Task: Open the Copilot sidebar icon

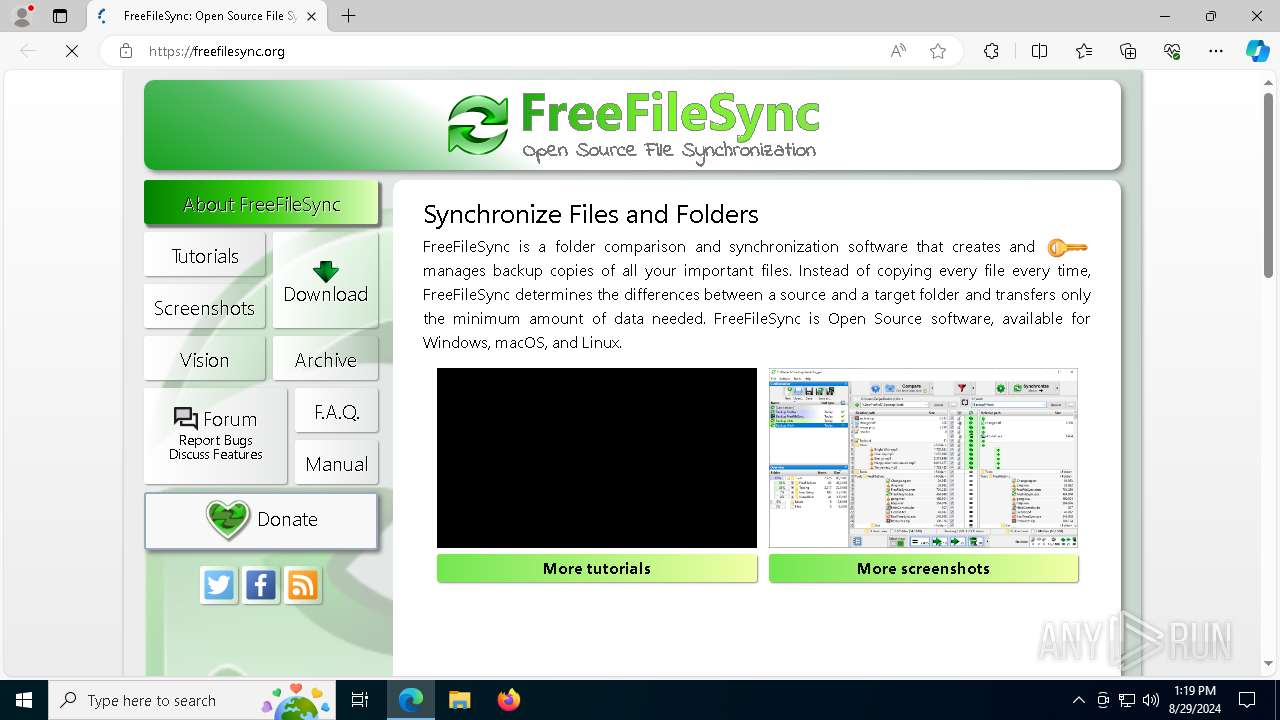Action: [x=1257, y=51]
